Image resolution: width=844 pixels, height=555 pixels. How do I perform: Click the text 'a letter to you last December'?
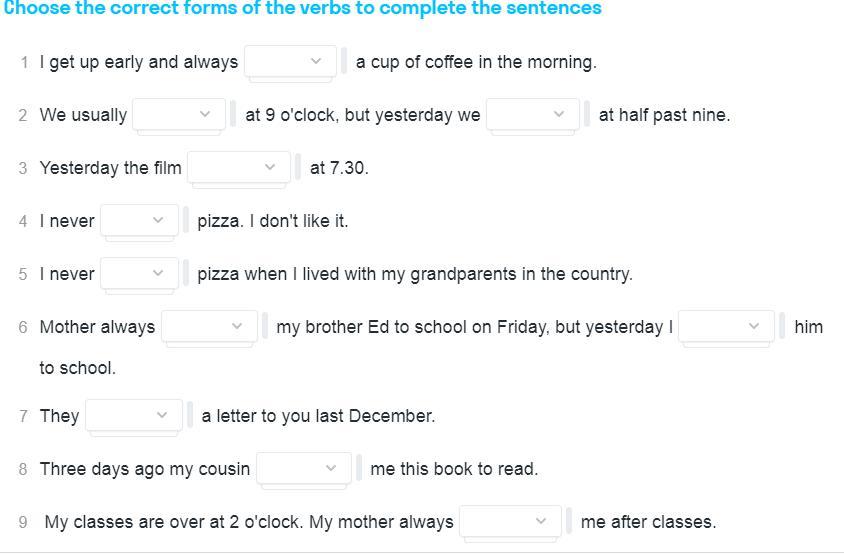click(x=318, y=416)
